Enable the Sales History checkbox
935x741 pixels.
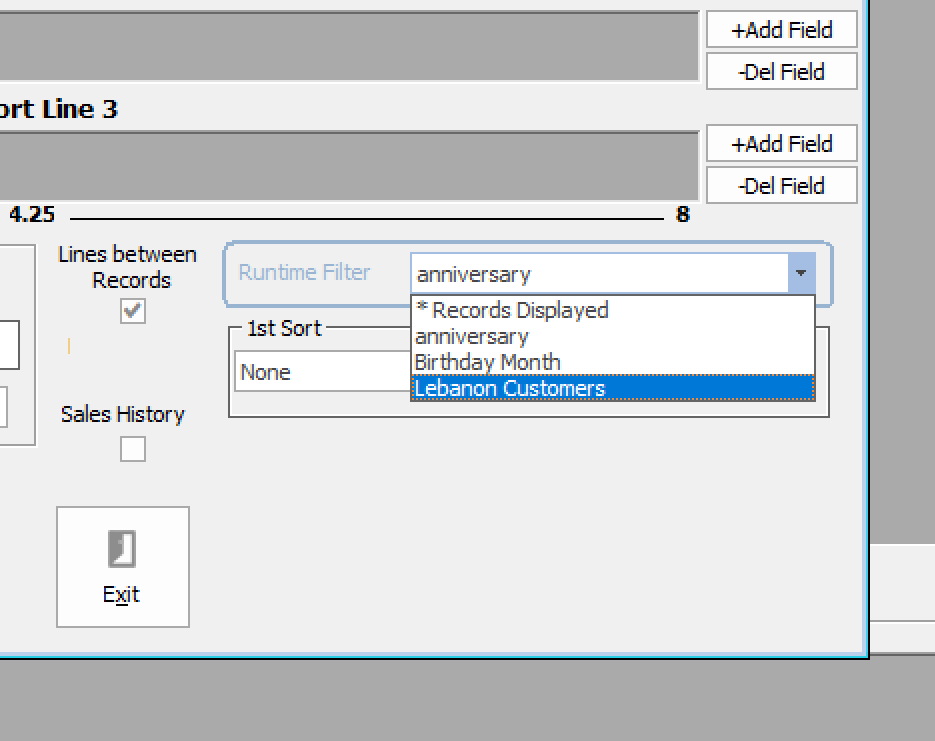coord(132,449)
